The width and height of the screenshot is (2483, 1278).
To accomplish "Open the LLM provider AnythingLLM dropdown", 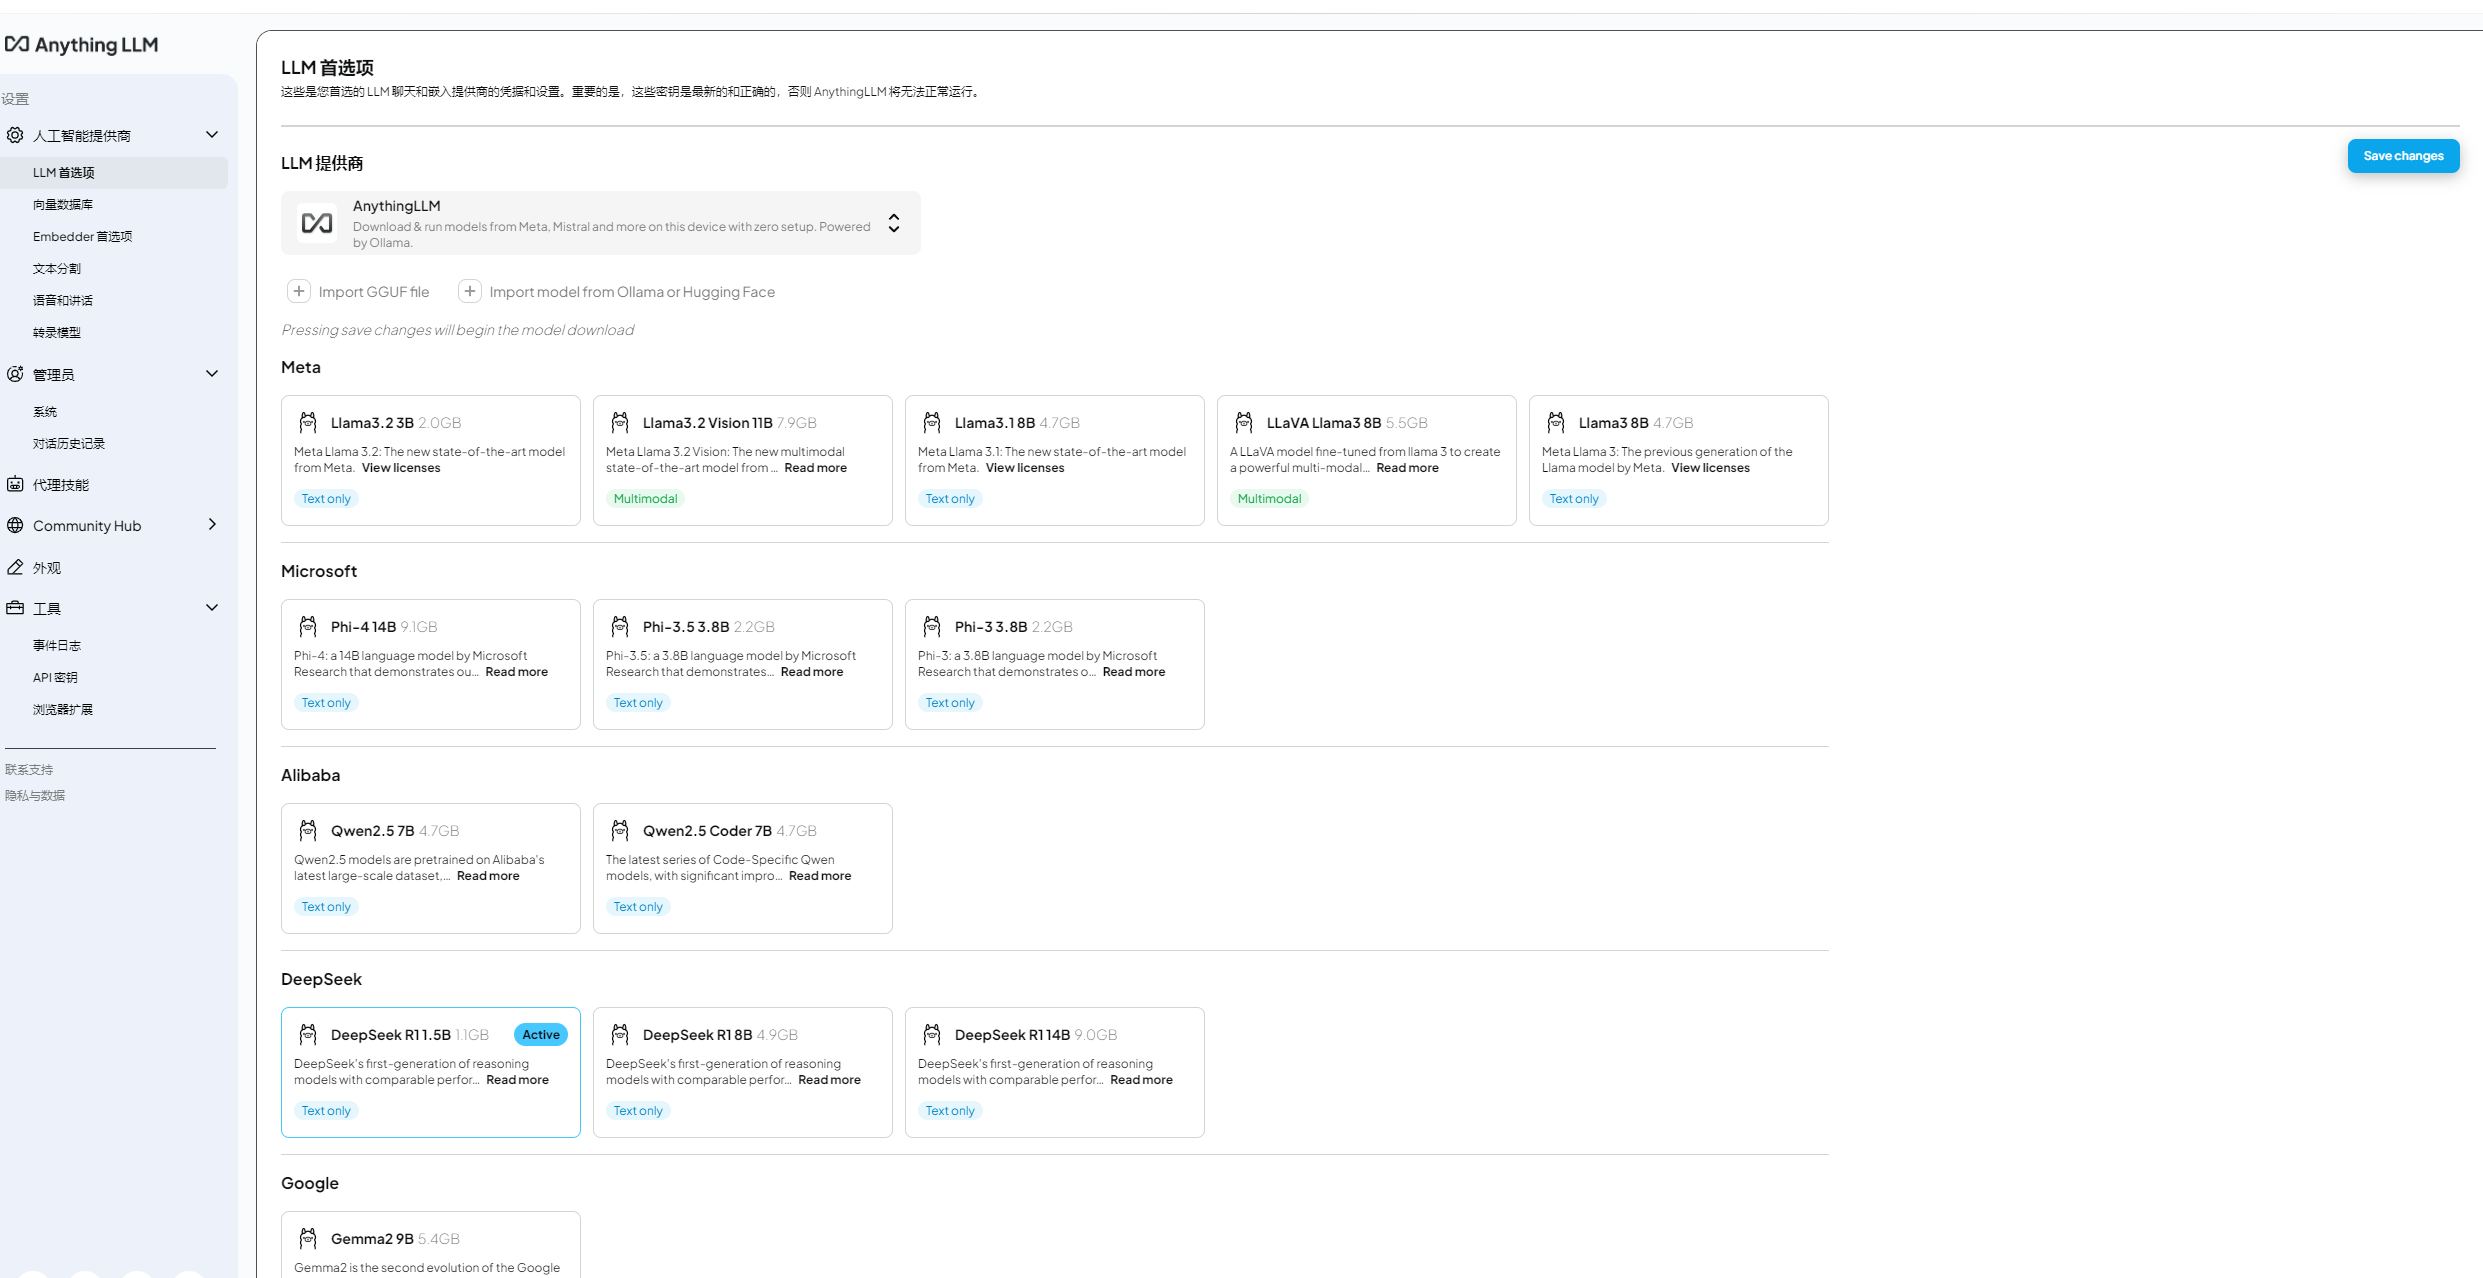I will (600, 223).
